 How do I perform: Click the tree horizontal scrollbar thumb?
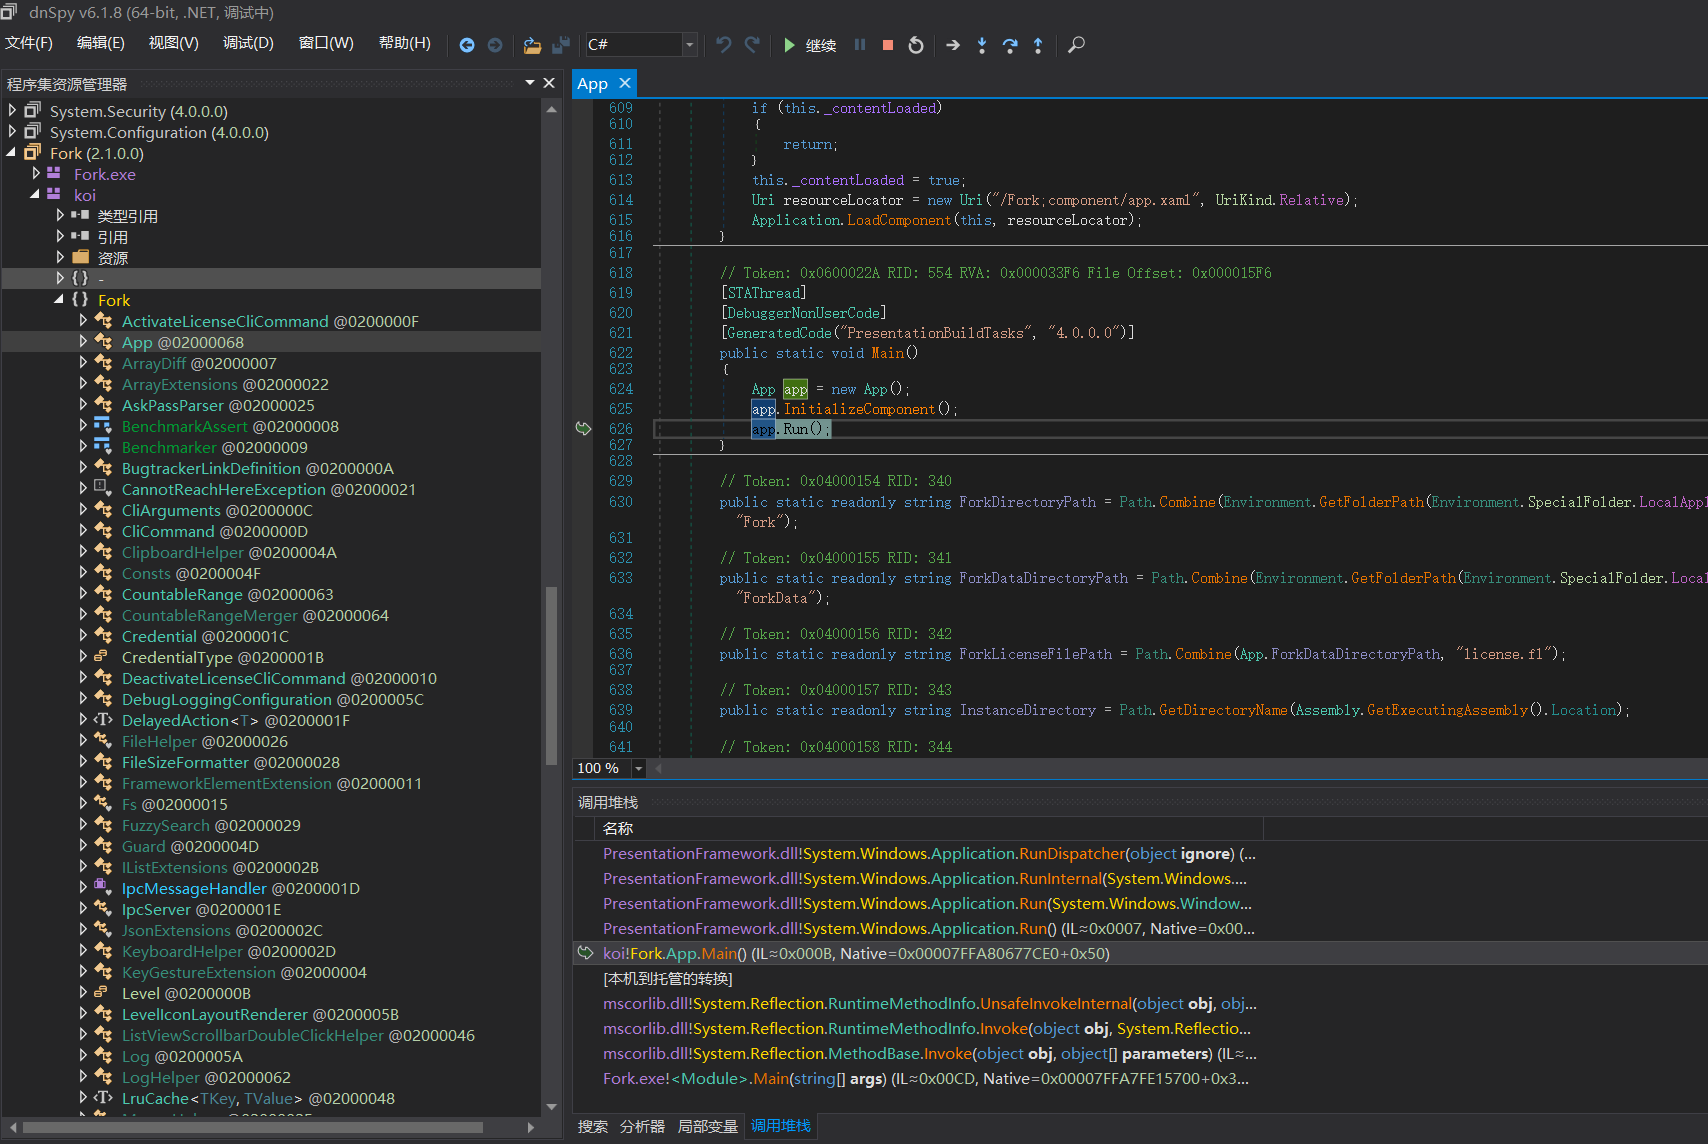253,1127
